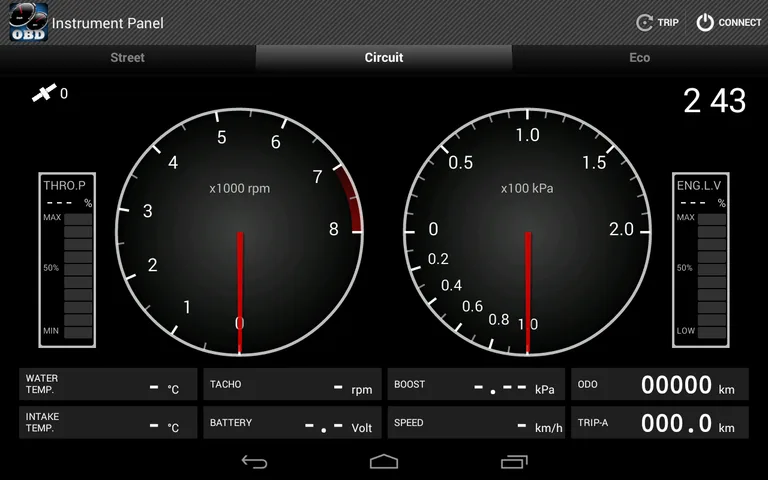Screen dimensions: 768x480
Task: Tap the OBD app logo icon
Action: (28, 22)
